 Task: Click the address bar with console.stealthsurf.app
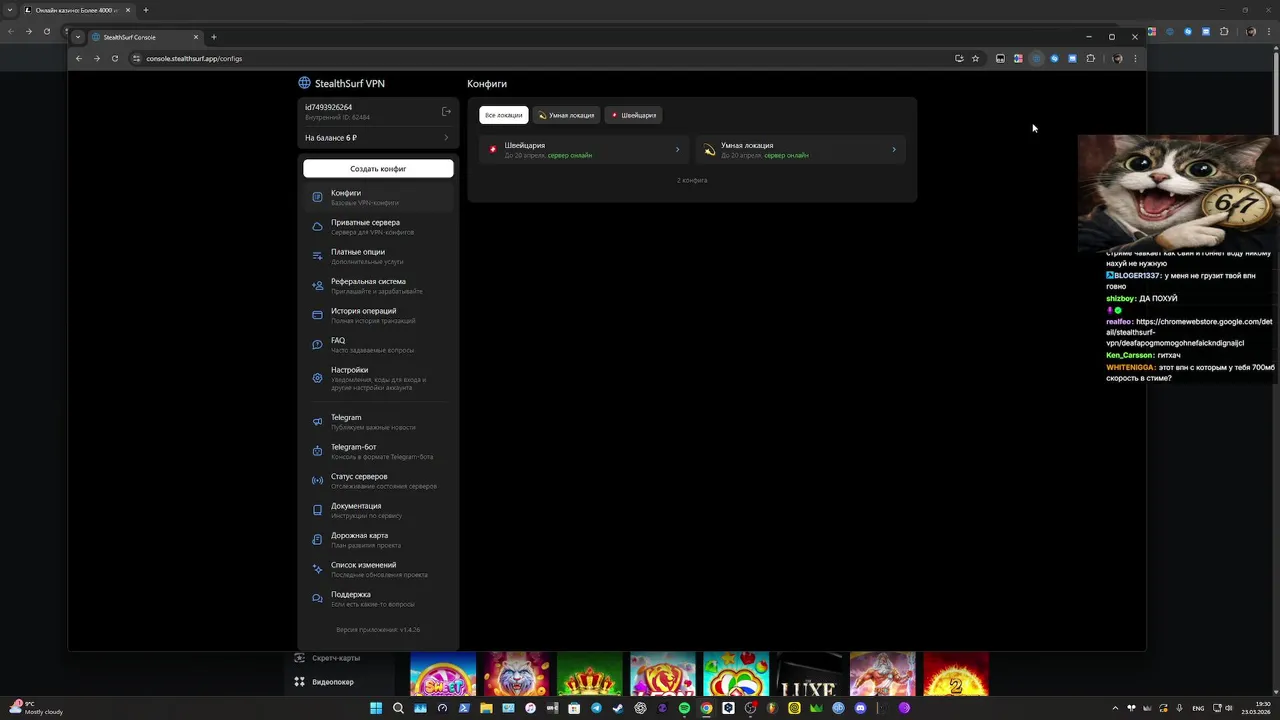[540, 58]
